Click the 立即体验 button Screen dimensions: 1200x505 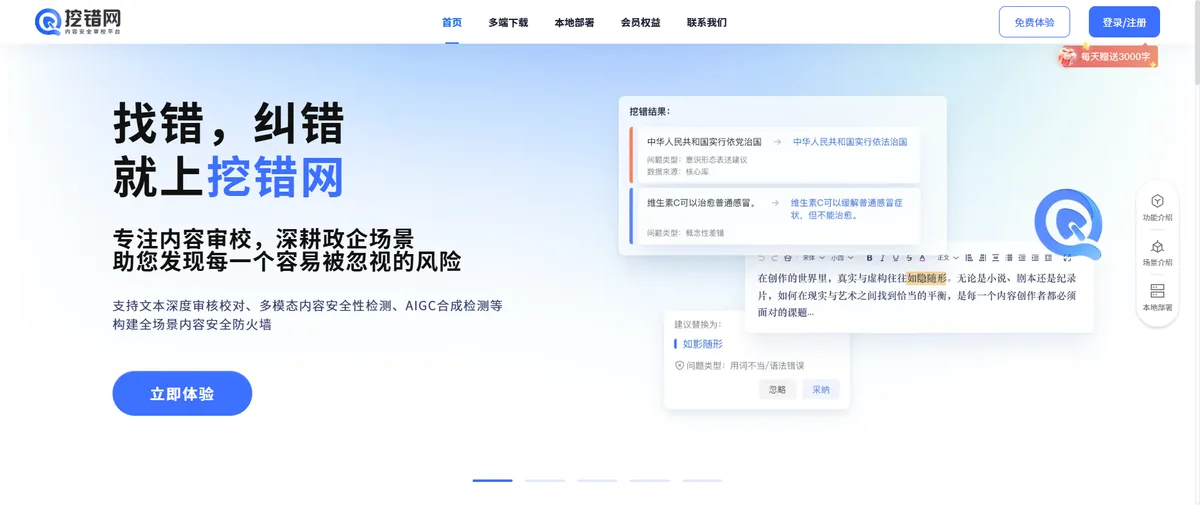click(182, 393)
